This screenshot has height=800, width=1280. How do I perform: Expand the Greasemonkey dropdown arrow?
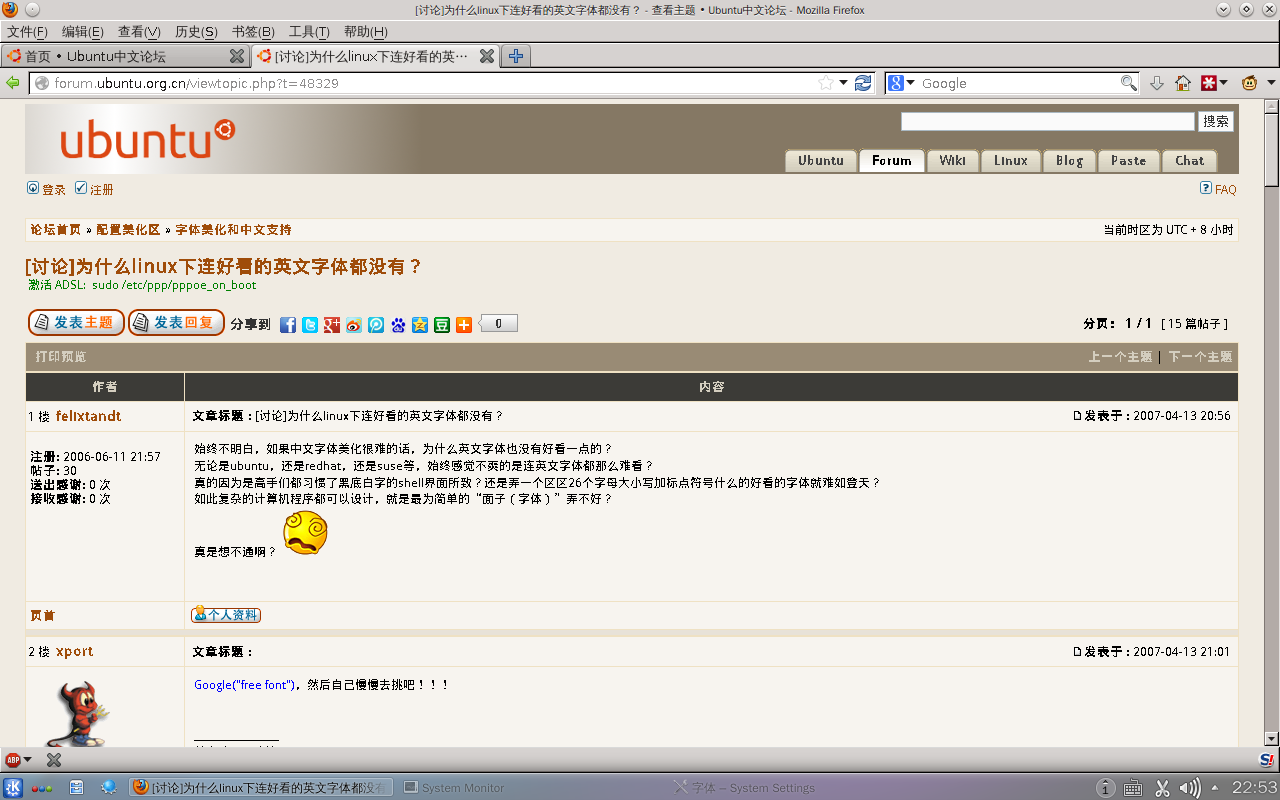pos(1271,83)
